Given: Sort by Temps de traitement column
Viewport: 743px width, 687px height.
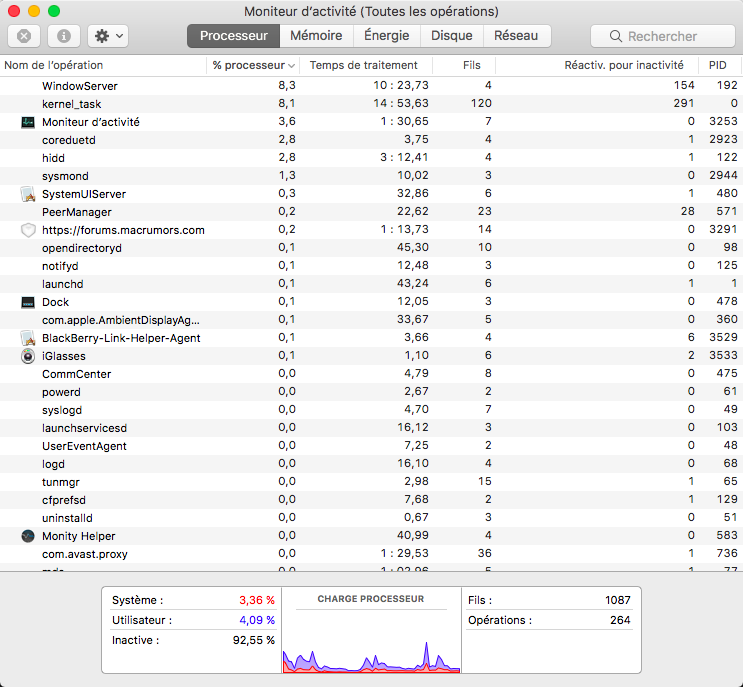Looking at the screenshot, I should click(366, 65).
